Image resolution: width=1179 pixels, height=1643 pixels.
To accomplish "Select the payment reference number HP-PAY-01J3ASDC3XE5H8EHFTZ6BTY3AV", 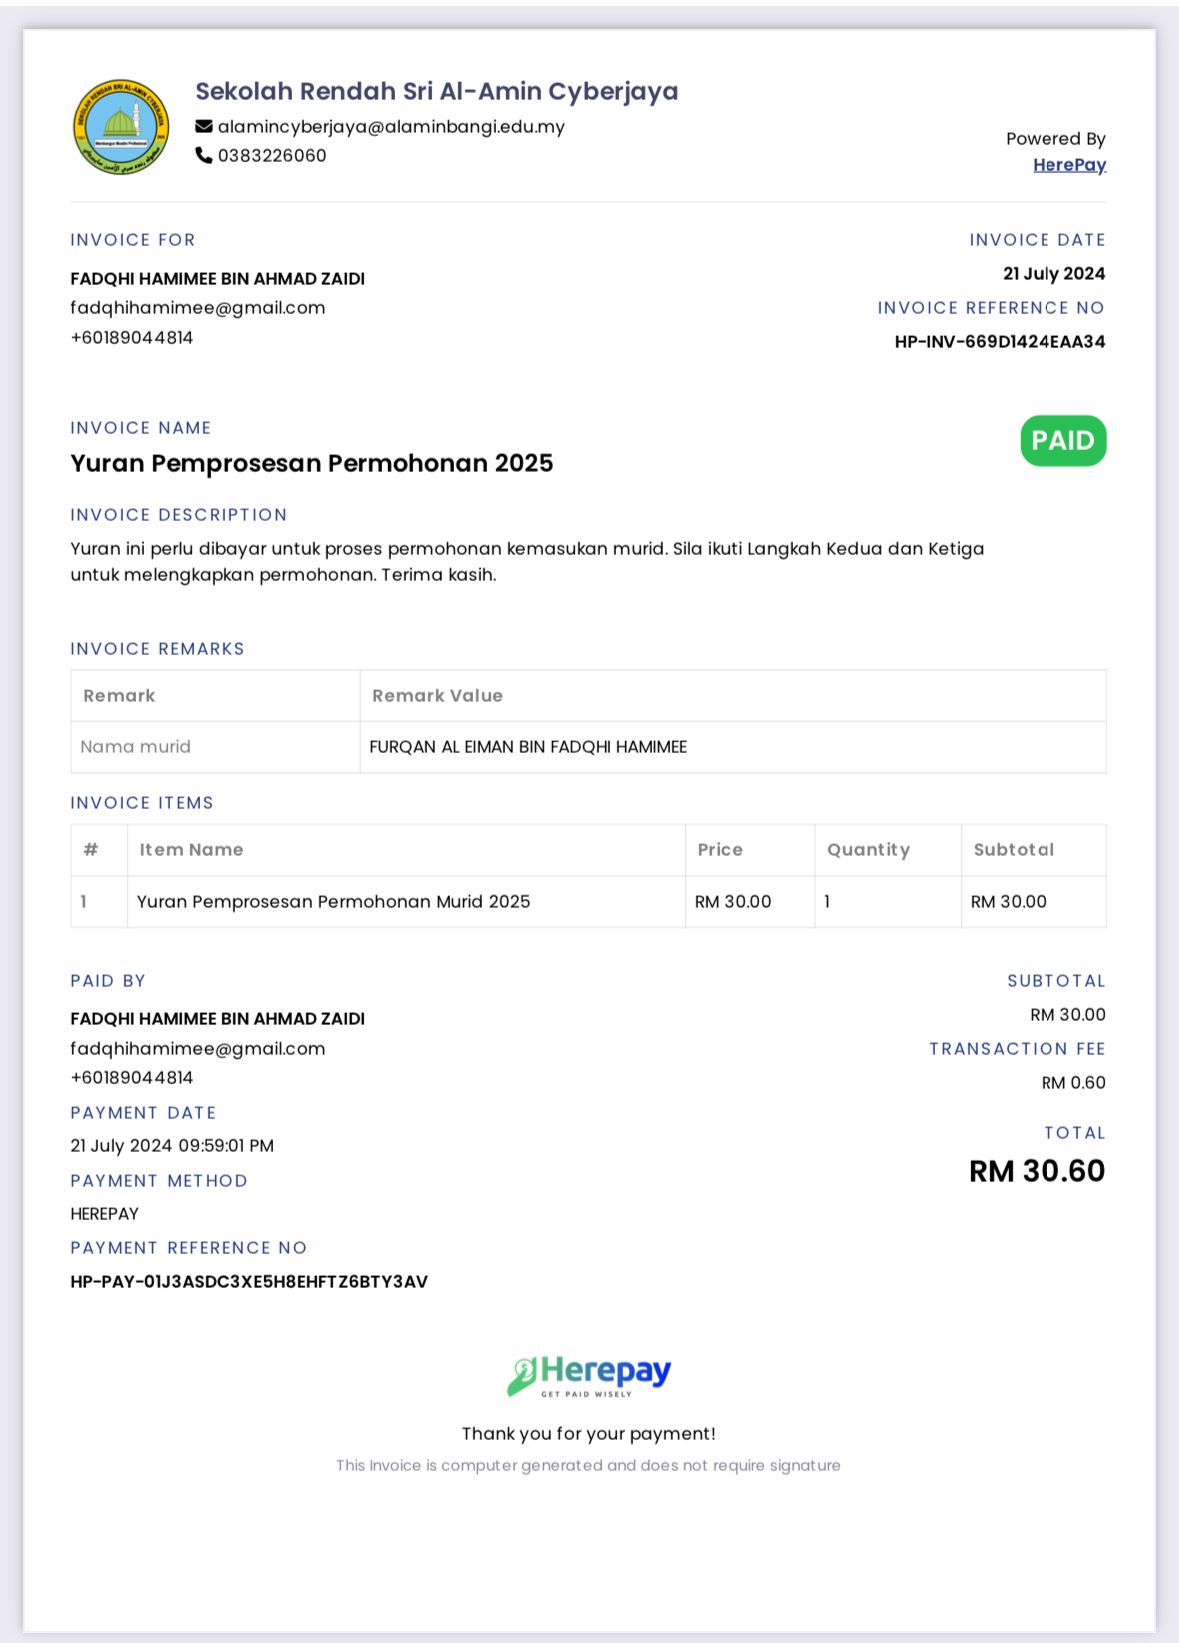I will pos(249,1282).
